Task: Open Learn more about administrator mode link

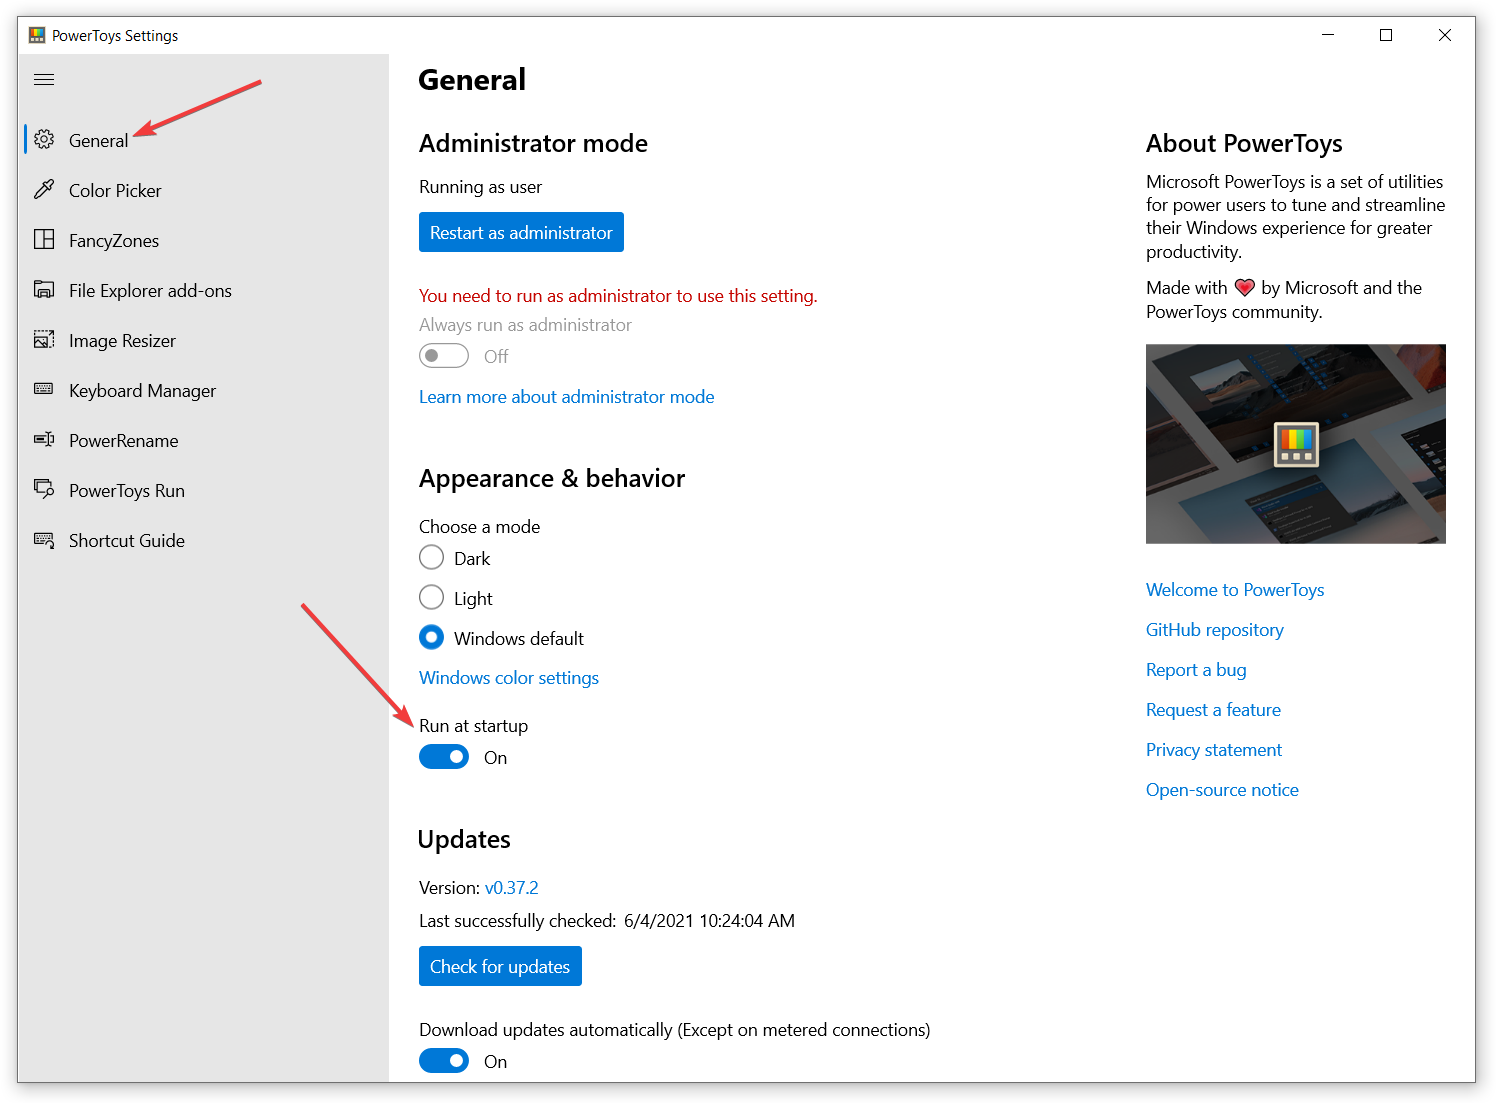Action: tap(566, 397)
